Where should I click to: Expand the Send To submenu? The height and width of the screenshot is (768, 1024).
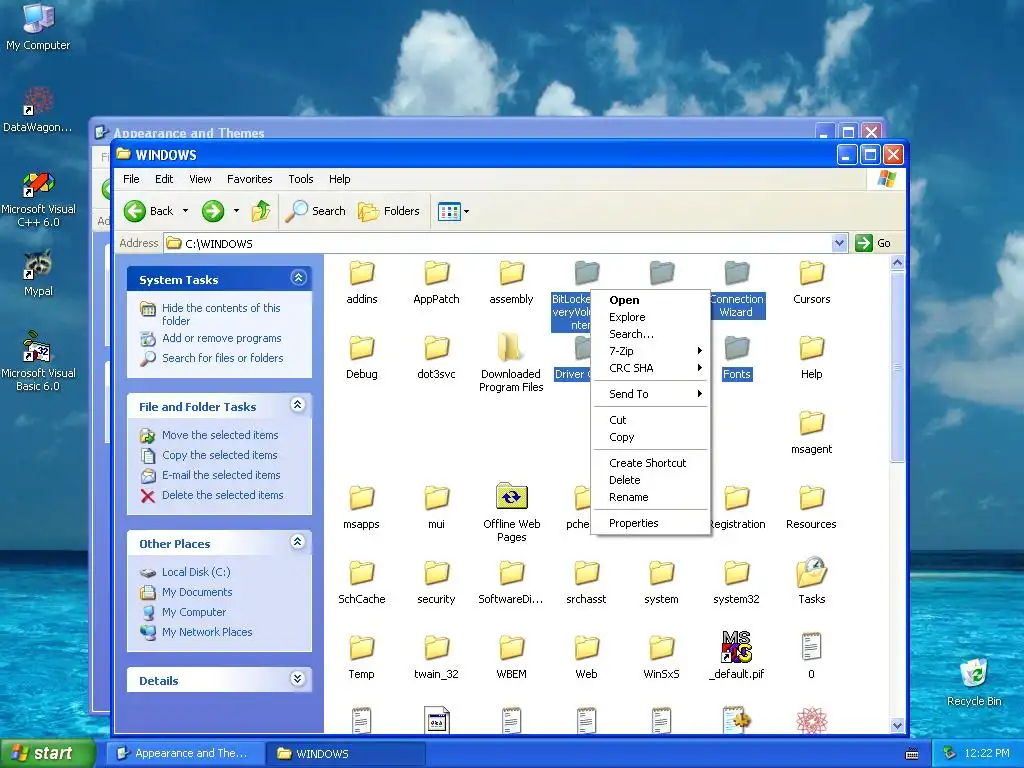tap(650, 394)
